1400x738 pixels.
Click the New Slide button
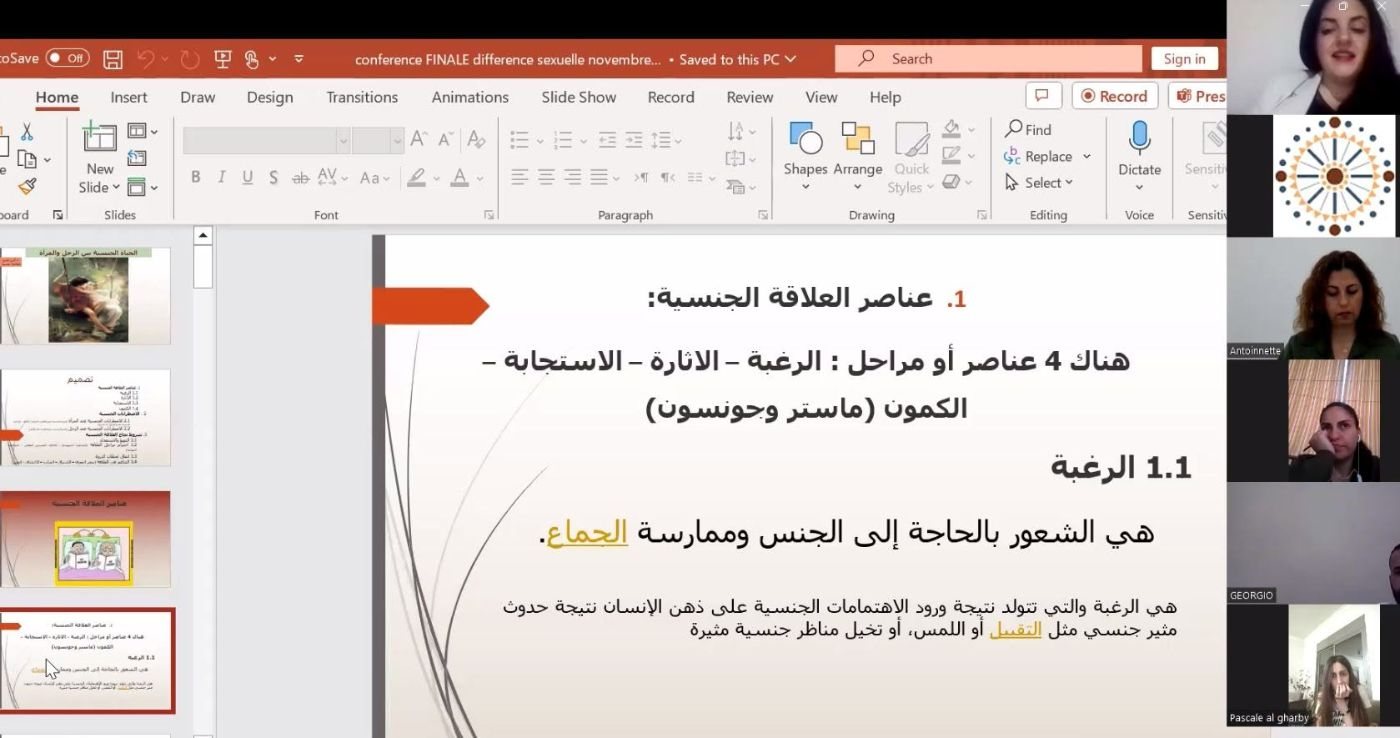coord(100,158)
